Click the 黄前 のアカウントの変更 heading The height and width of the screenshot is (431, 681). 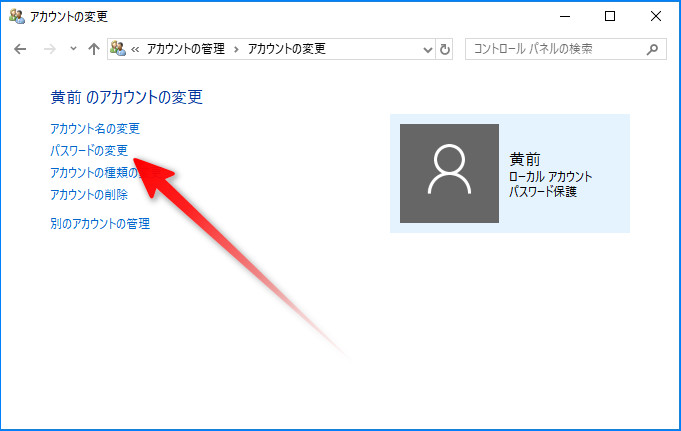(126, 97)
